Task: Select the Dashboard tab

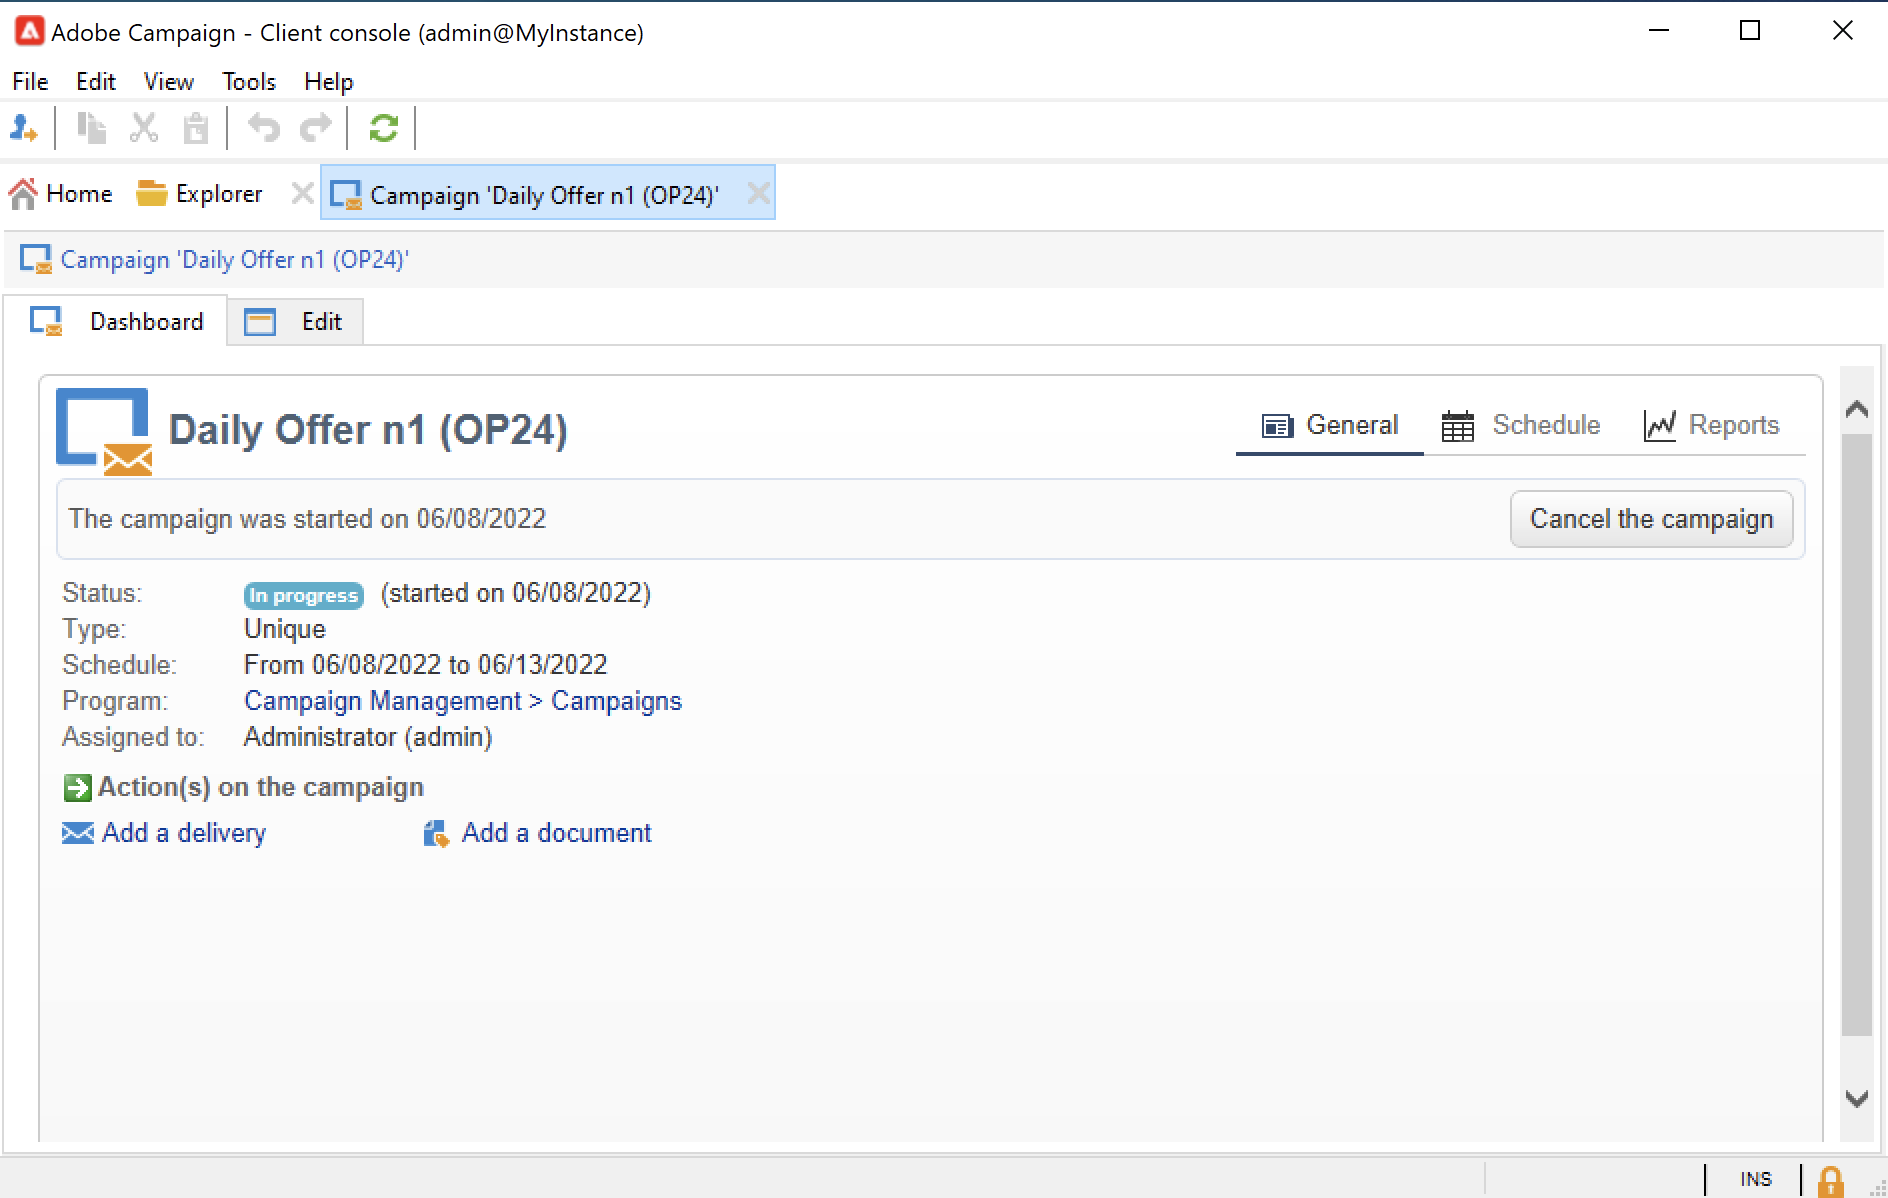Action: coord(116,321)
